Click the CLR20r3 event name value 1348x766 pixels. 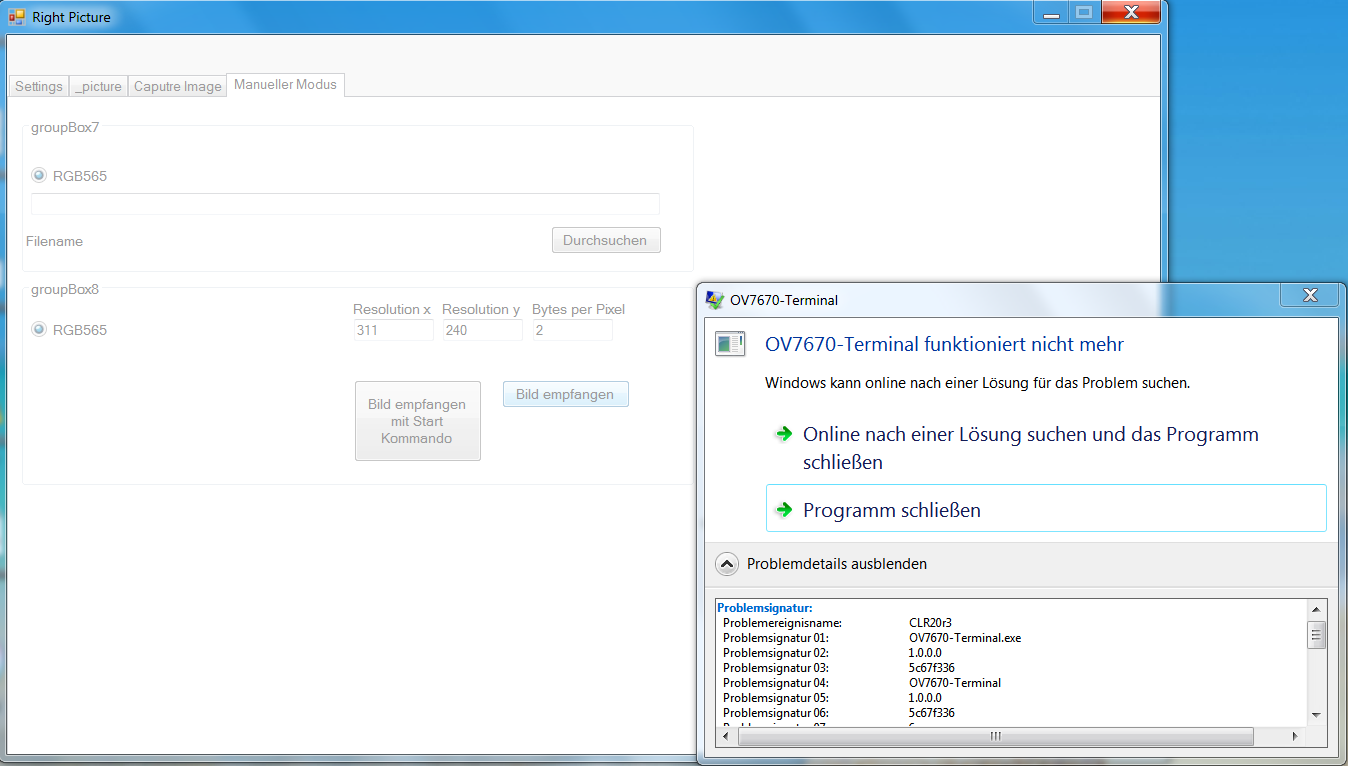[930, 622]
